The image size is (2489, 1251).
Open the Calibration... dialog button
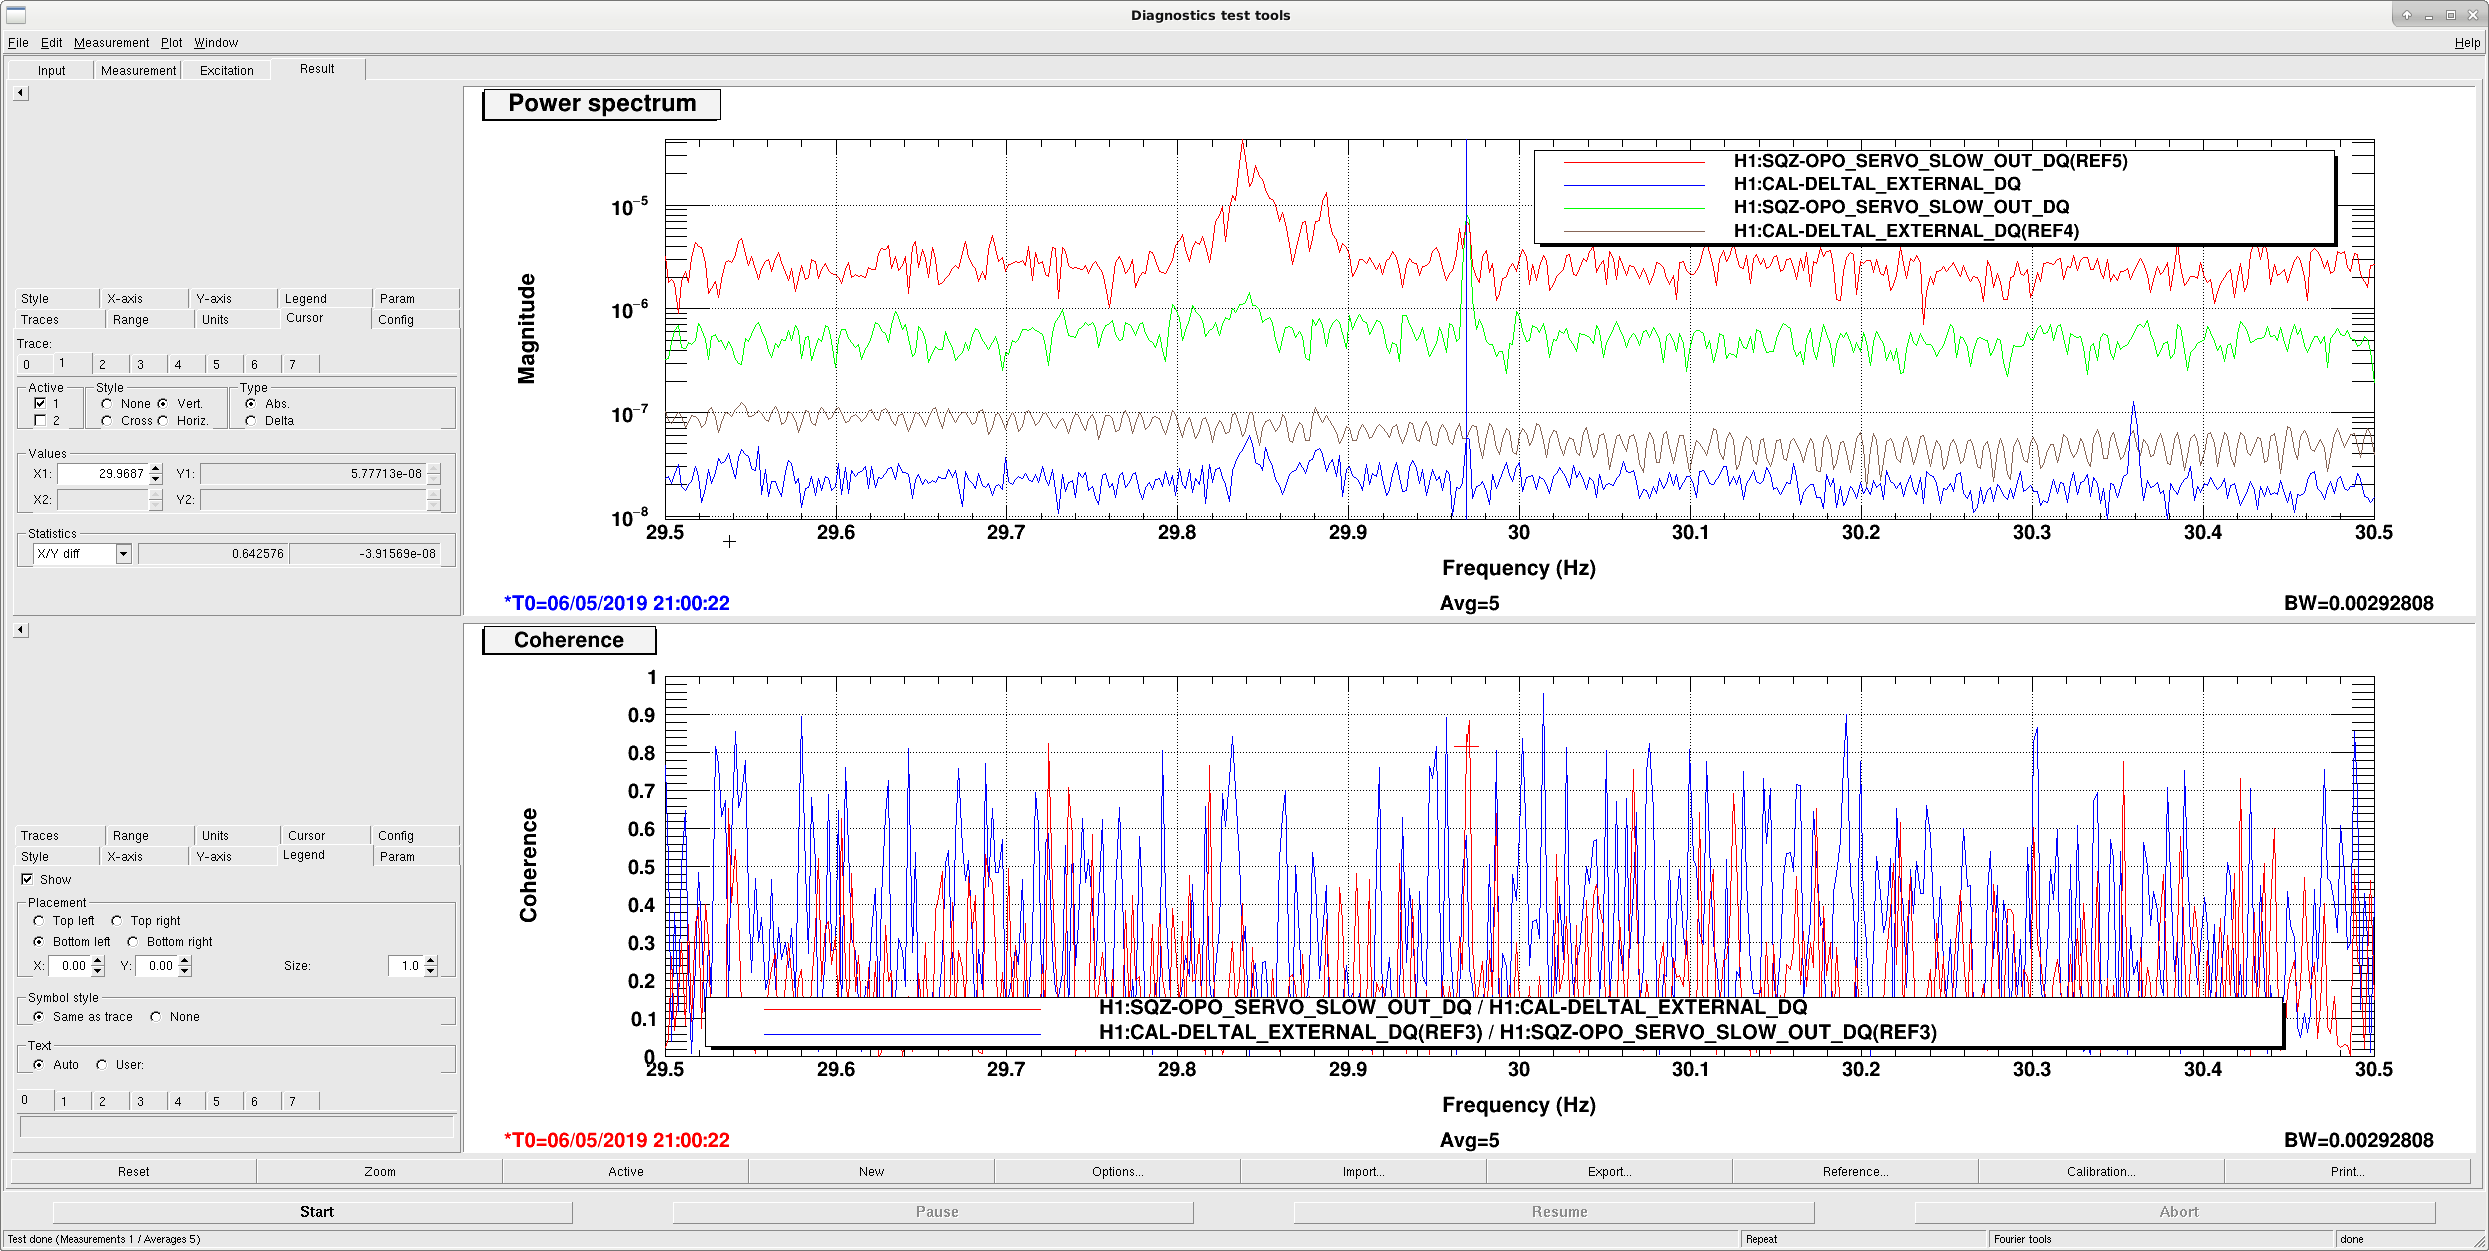[2101, 1172]
